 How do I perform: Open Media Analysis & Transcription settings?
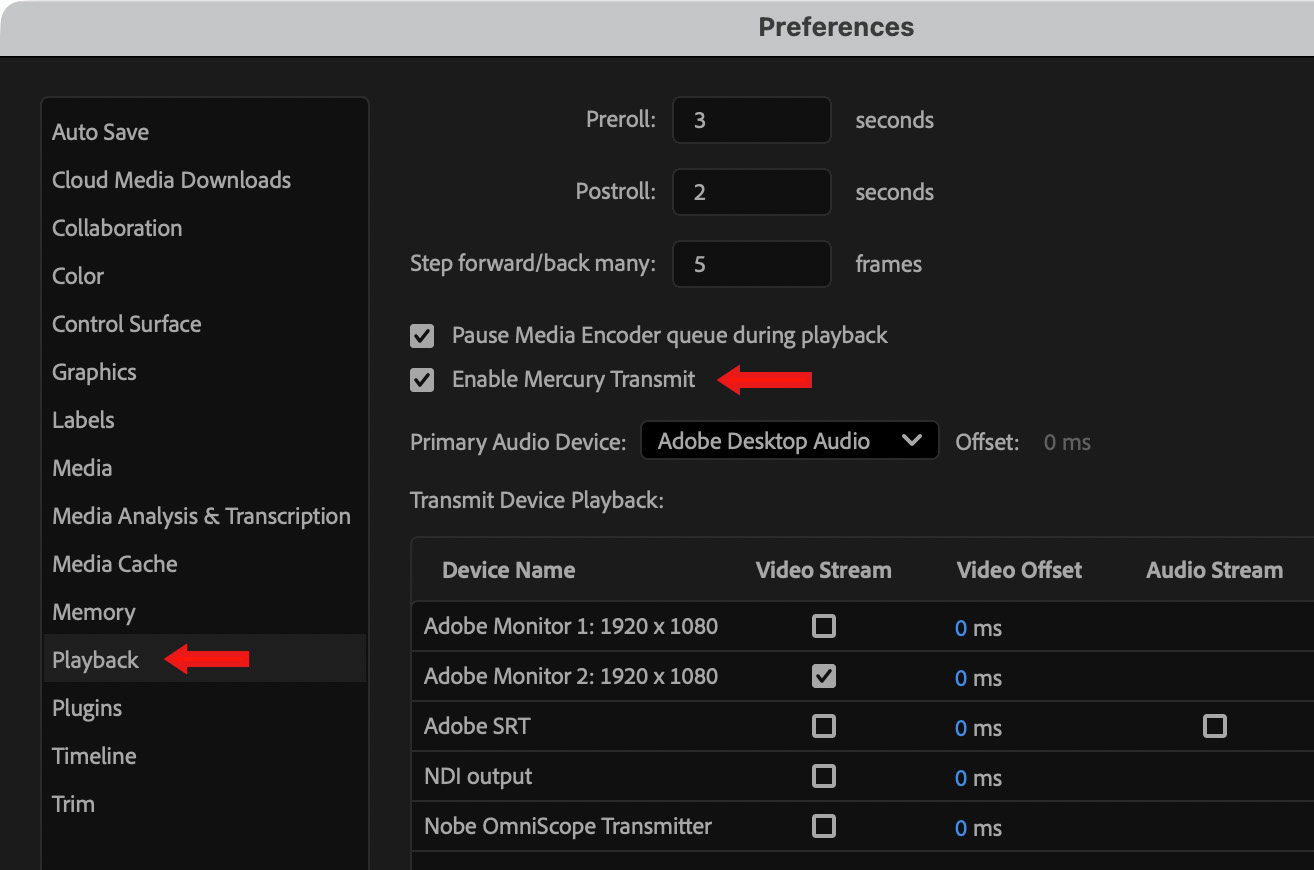tap(201, 516)
